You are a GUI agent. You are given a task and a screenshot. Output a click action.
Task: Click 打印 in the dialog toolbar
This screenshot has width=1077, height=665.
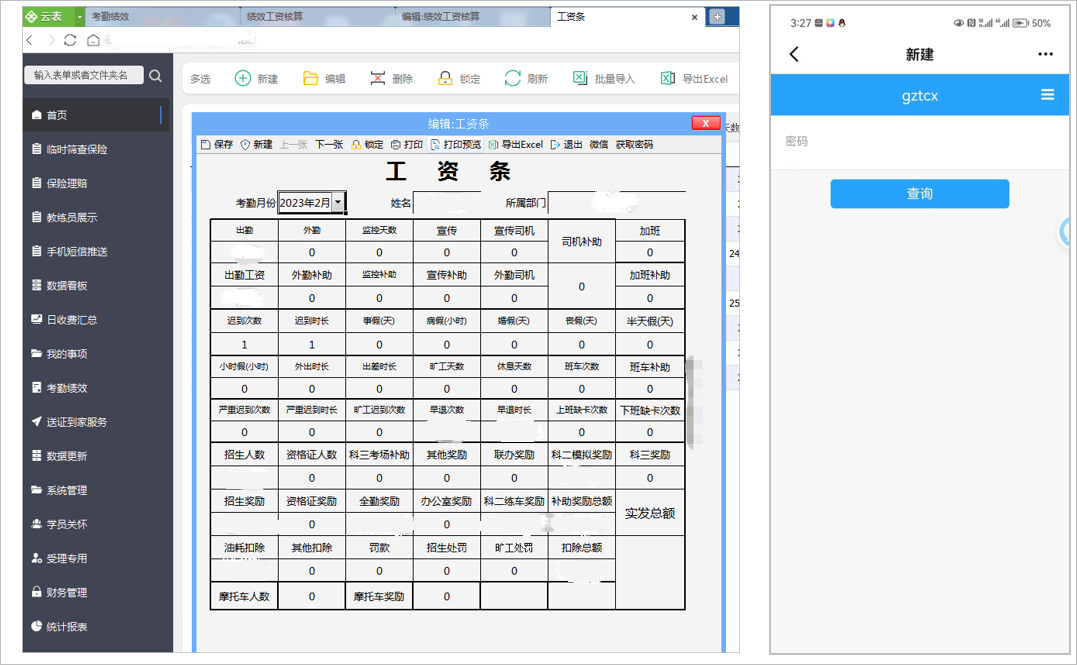click(407, 144)
